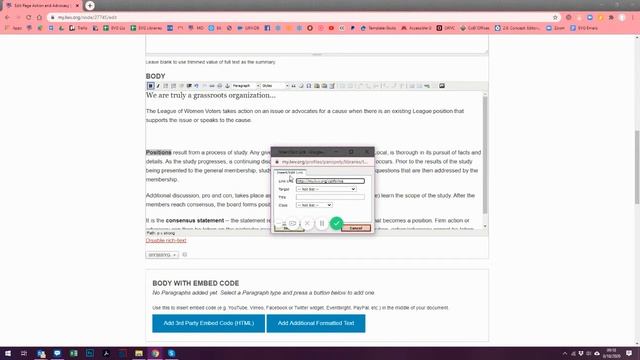Click the Title input field in link dialog
Image resolution: width=640 pixels, height=360 pixels.
pyautogui.click(x=330, y=197)
